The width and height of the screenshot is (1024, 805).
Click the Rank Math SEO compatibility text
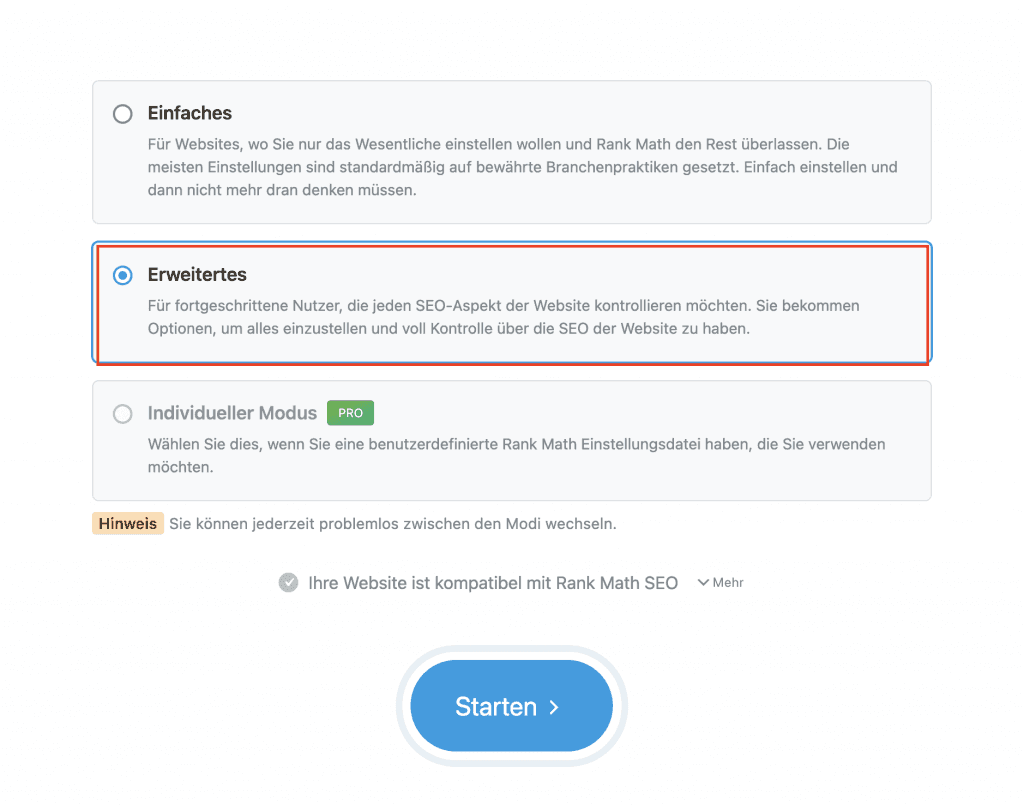[493, 583]
